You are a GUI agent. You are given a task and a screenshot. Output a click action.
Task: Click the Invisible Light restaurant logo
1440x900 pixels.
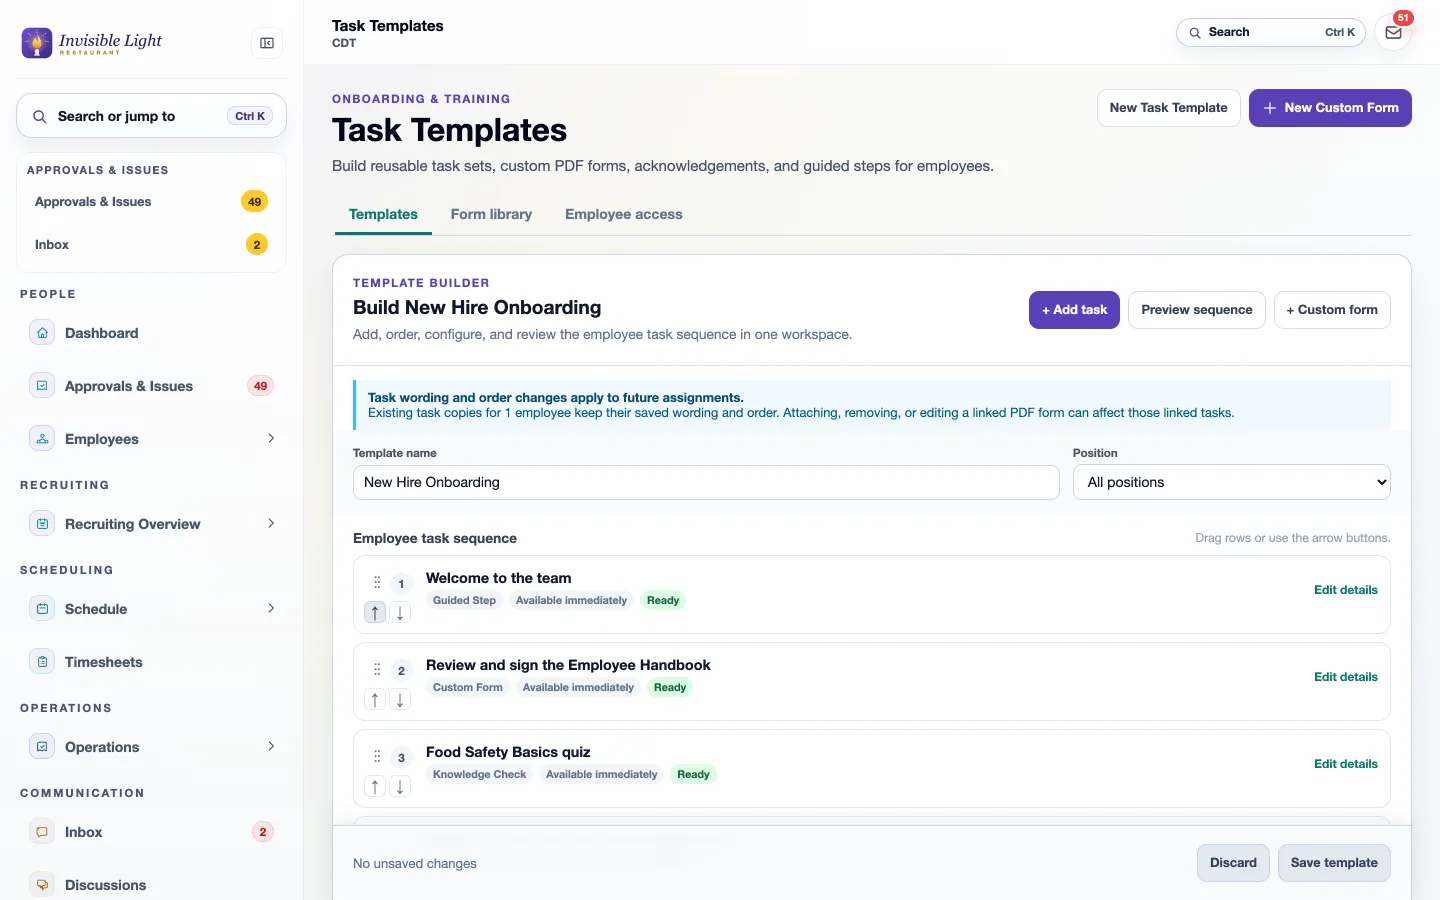(92, 42)
